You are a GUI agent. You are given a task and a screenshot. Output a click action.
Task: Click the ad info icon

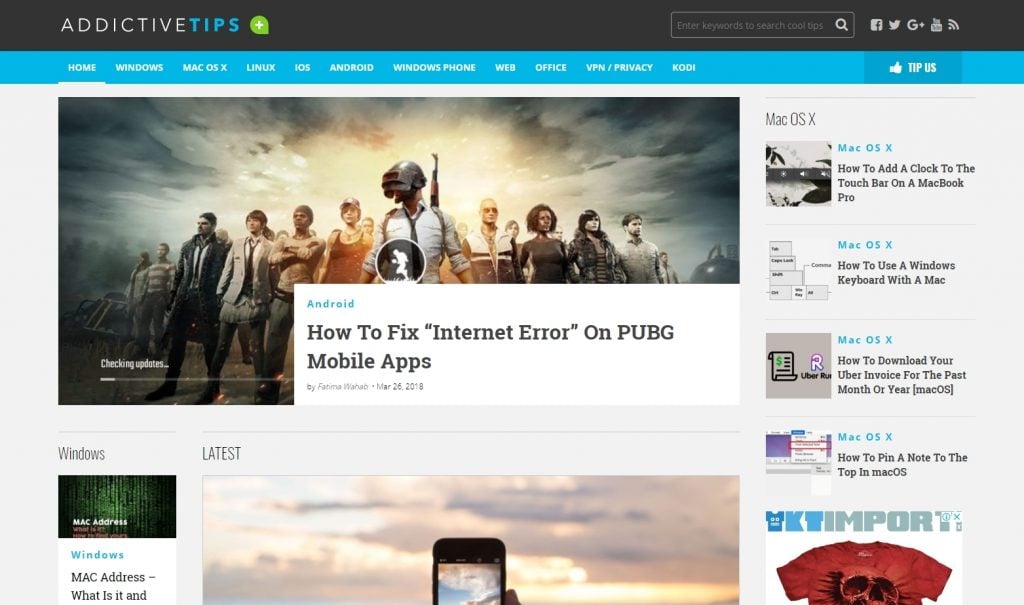click(946, 517)
